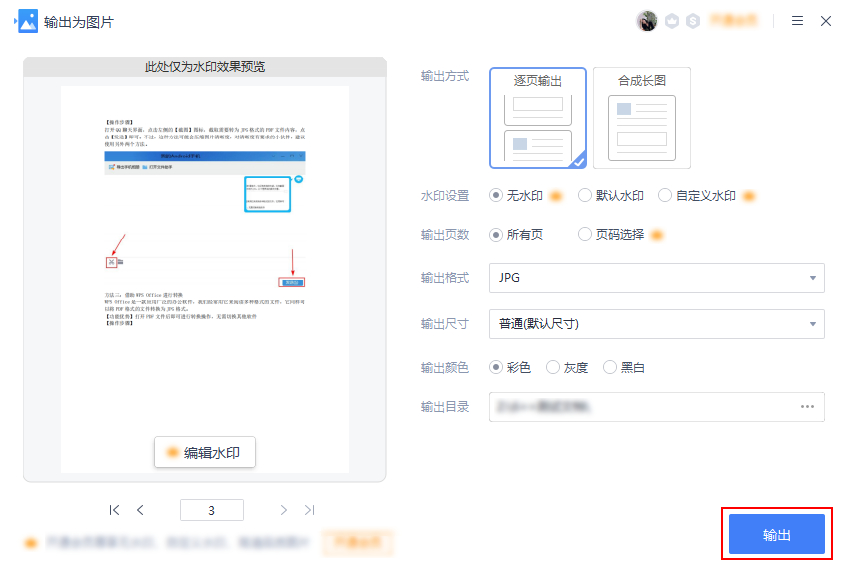The width and height of the screenshot is (847, 564).
Task: Click the S coin badge icon
Action: click(693, 21)
